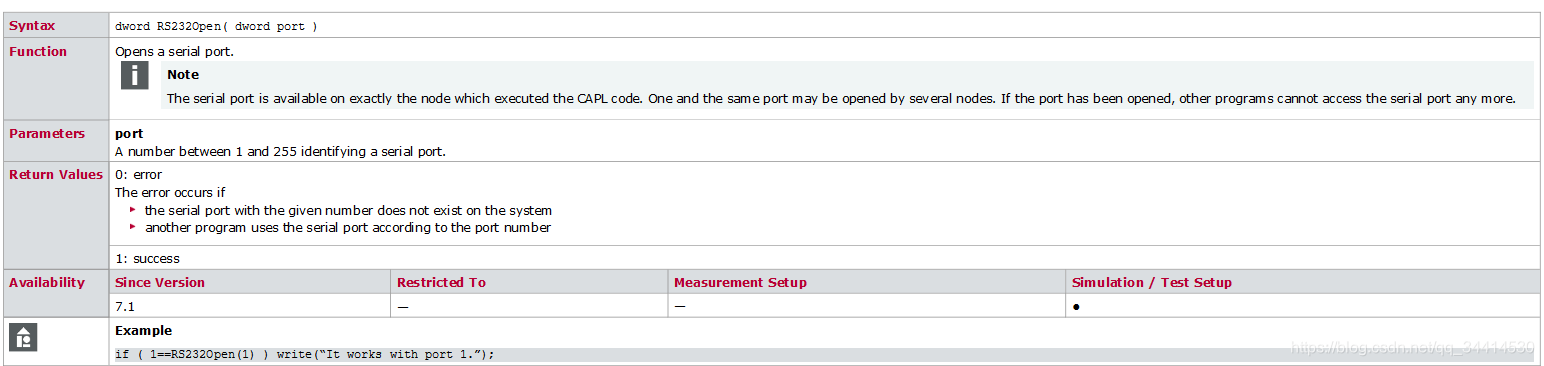Select the Availability row label

(47, 282)
